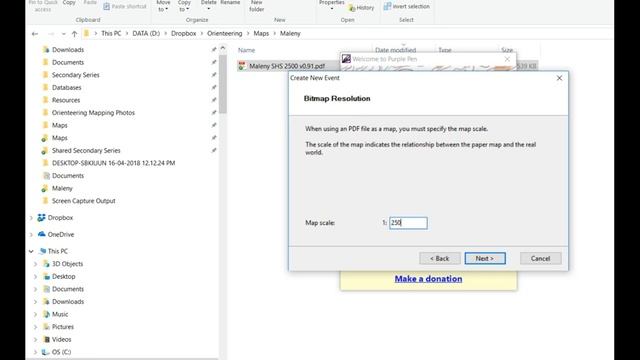Open Shared Secondary Series folder

[x=86, y=151]
